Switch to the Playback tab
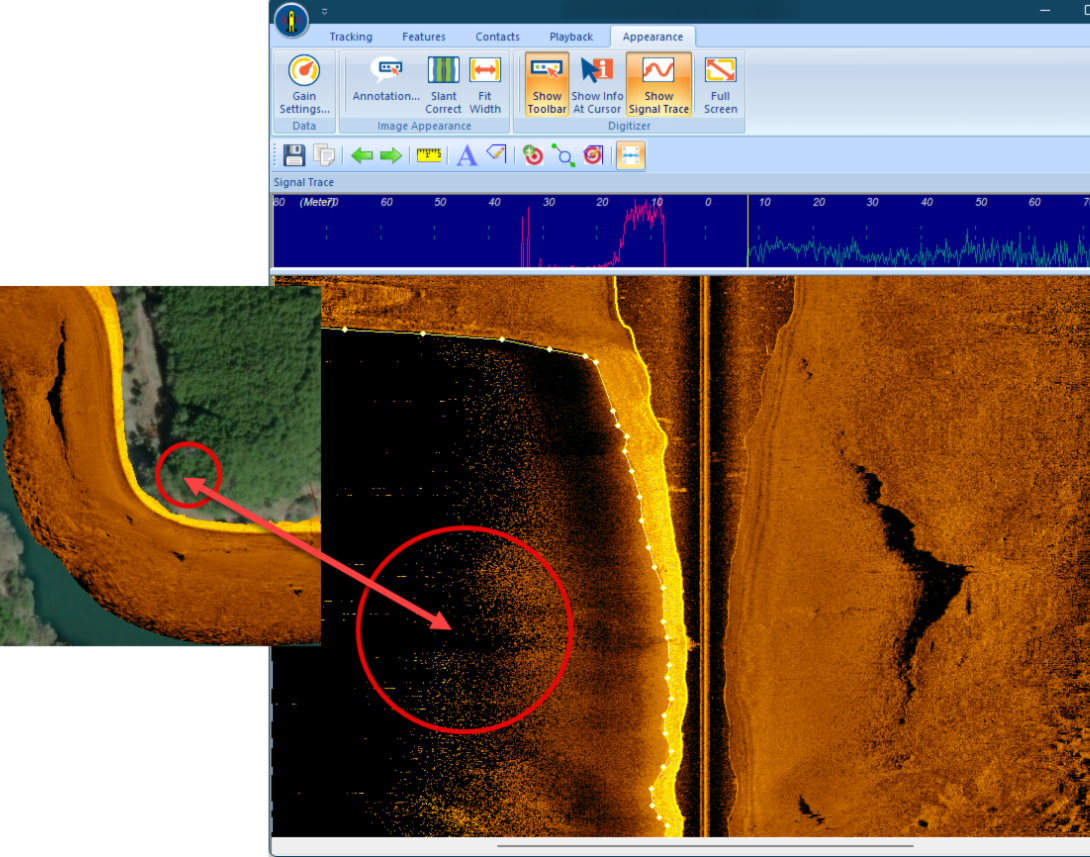This screenshot has width=1090, height=857. pos(571,37)
